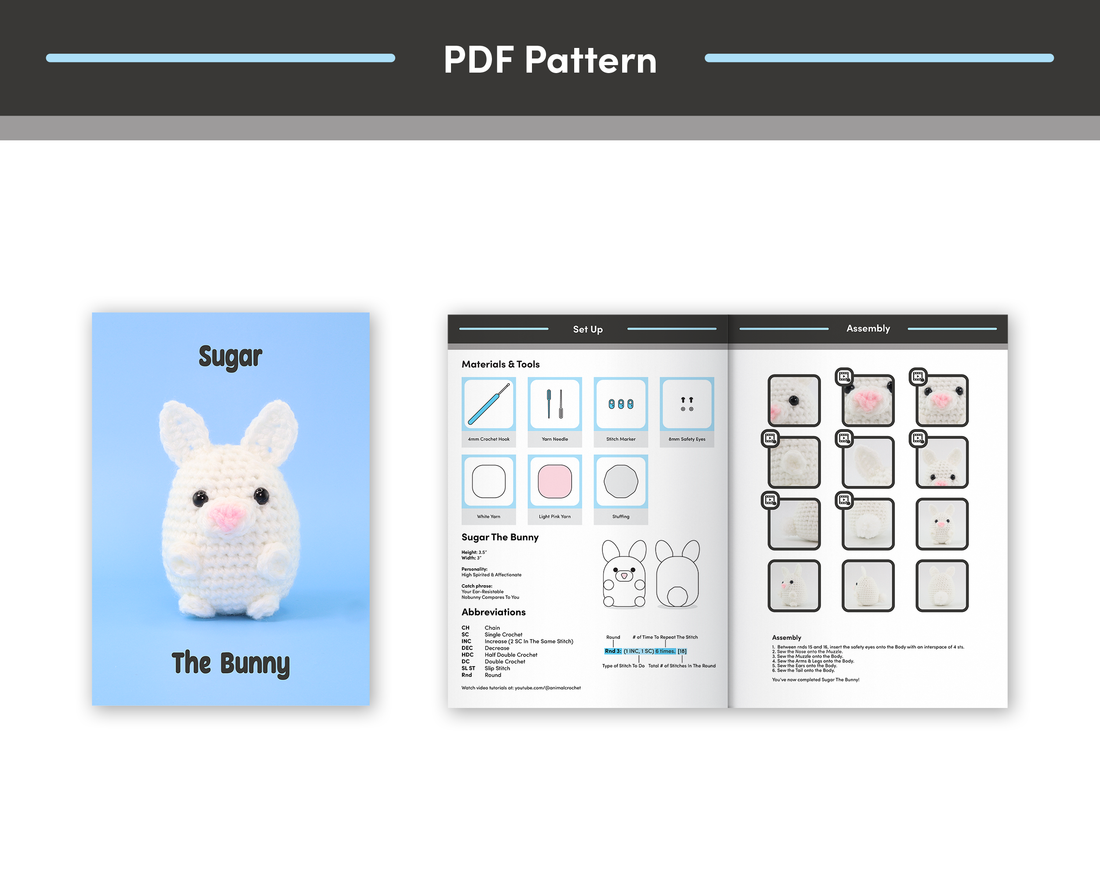Click back-view bunny outline diagram

click(677, 575)
